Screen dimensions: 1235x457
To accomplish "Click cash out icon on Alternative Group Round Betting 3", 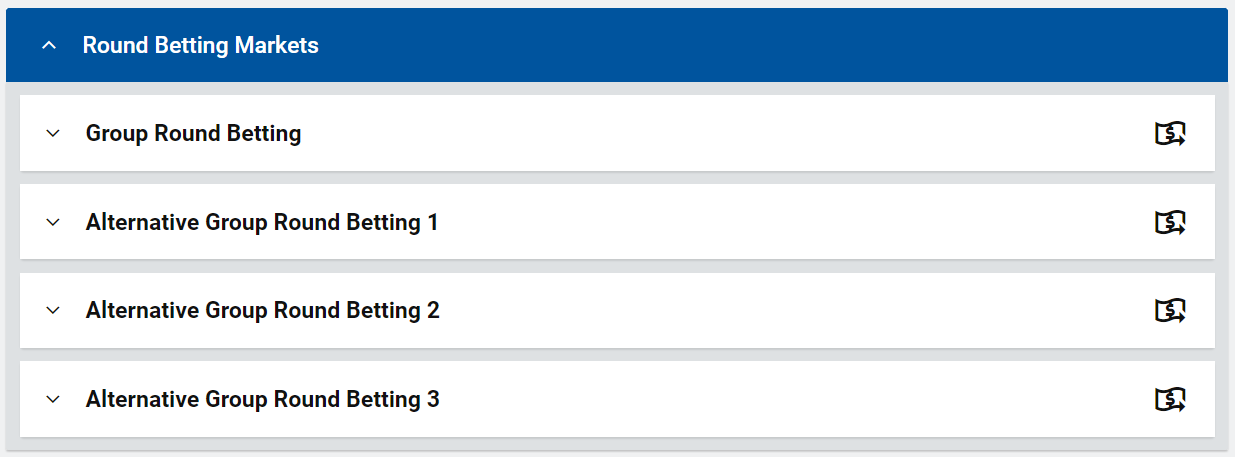I will click(x=1170, y=399).
